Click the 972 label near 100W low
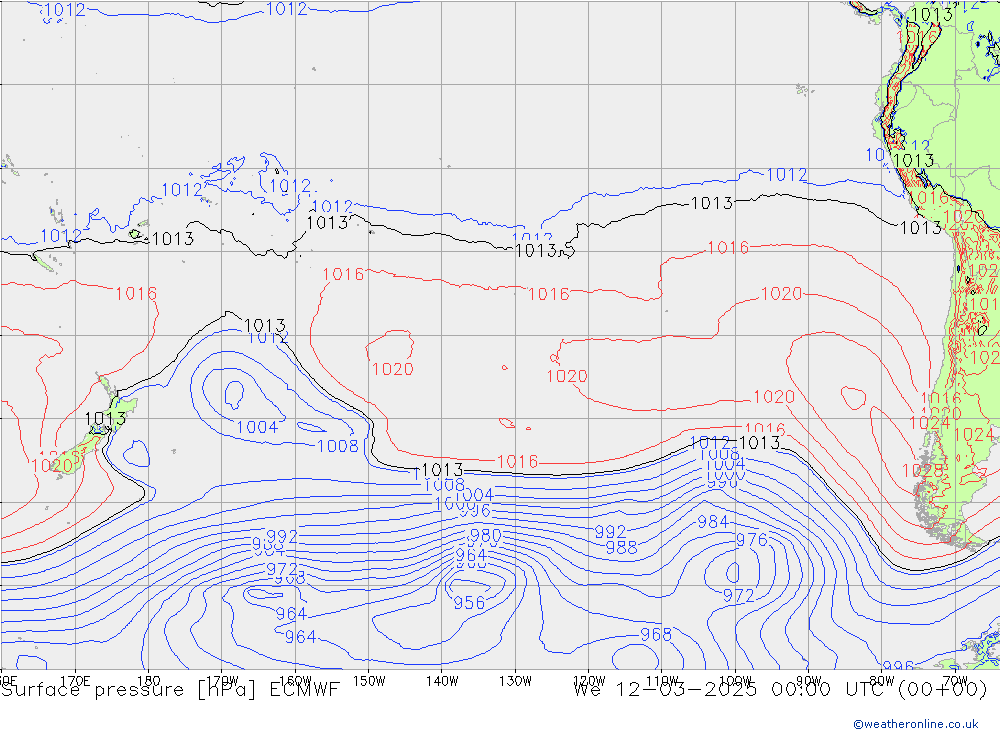1000x733 pixels. tap(739, 596)
